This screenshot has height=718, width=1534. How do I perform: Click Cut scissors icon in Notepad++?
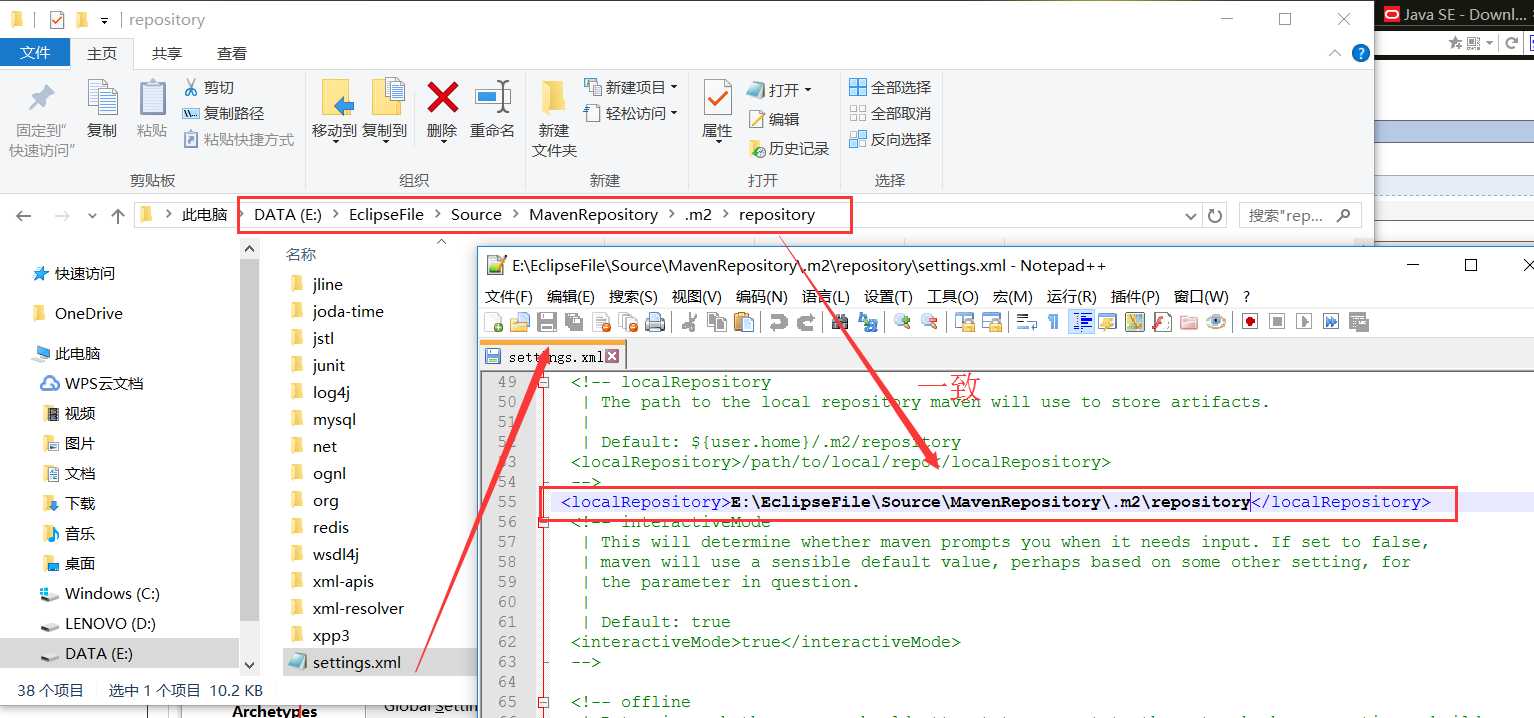coord(688,322)
